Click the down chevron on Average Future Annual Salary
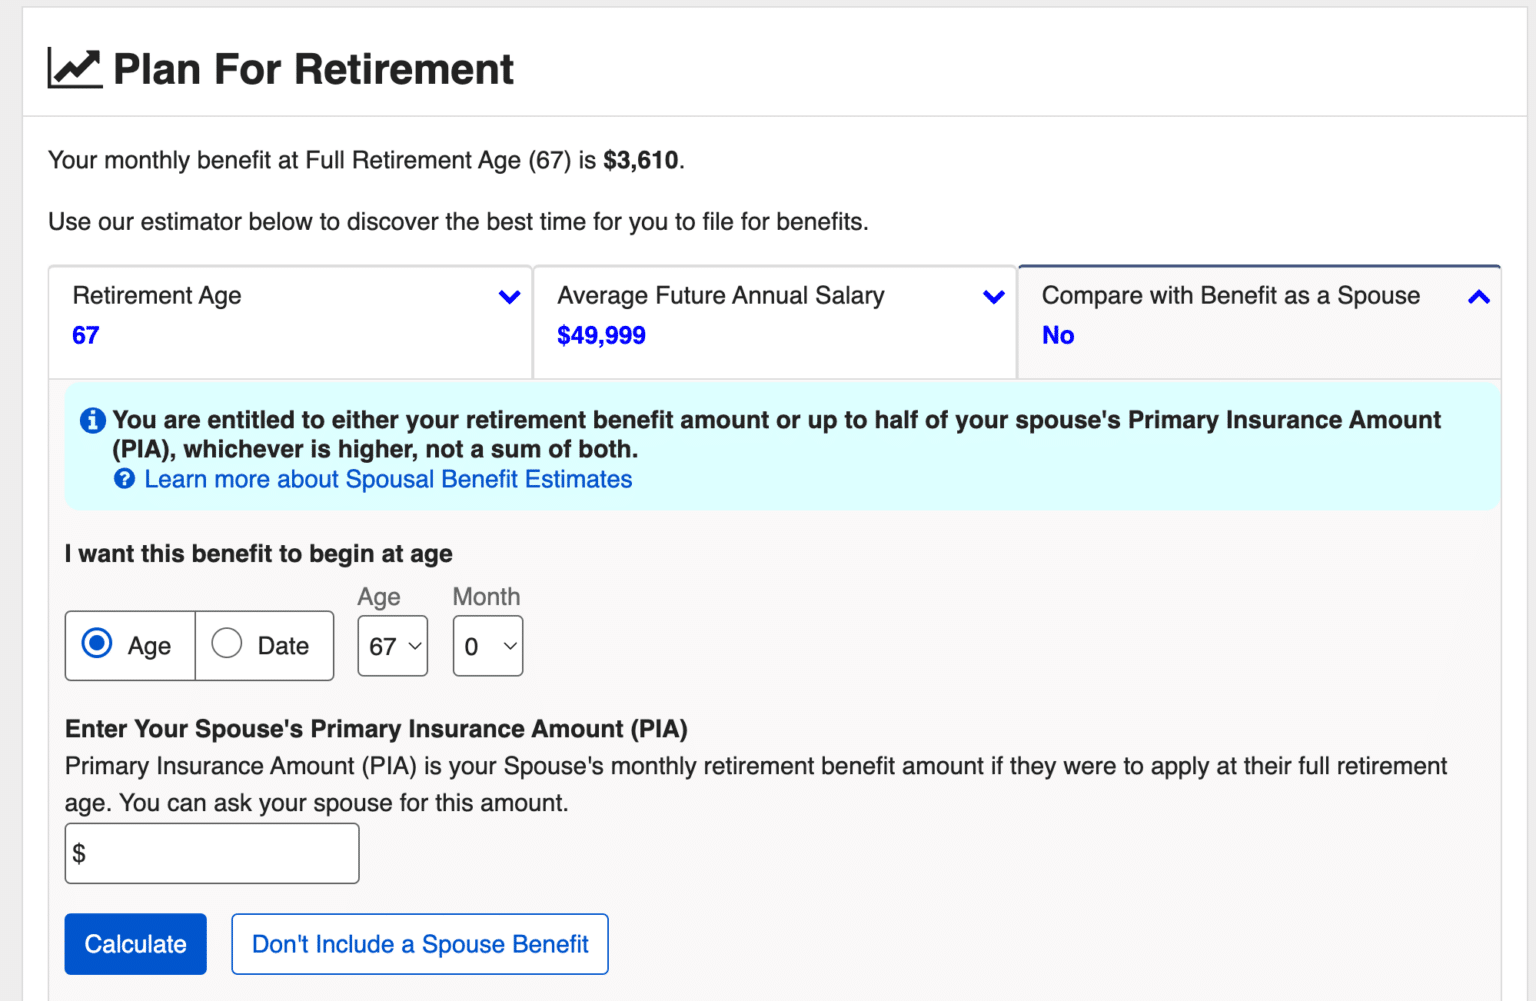The width and height of the screenshot is (1536, 1001). pos(993,297)
